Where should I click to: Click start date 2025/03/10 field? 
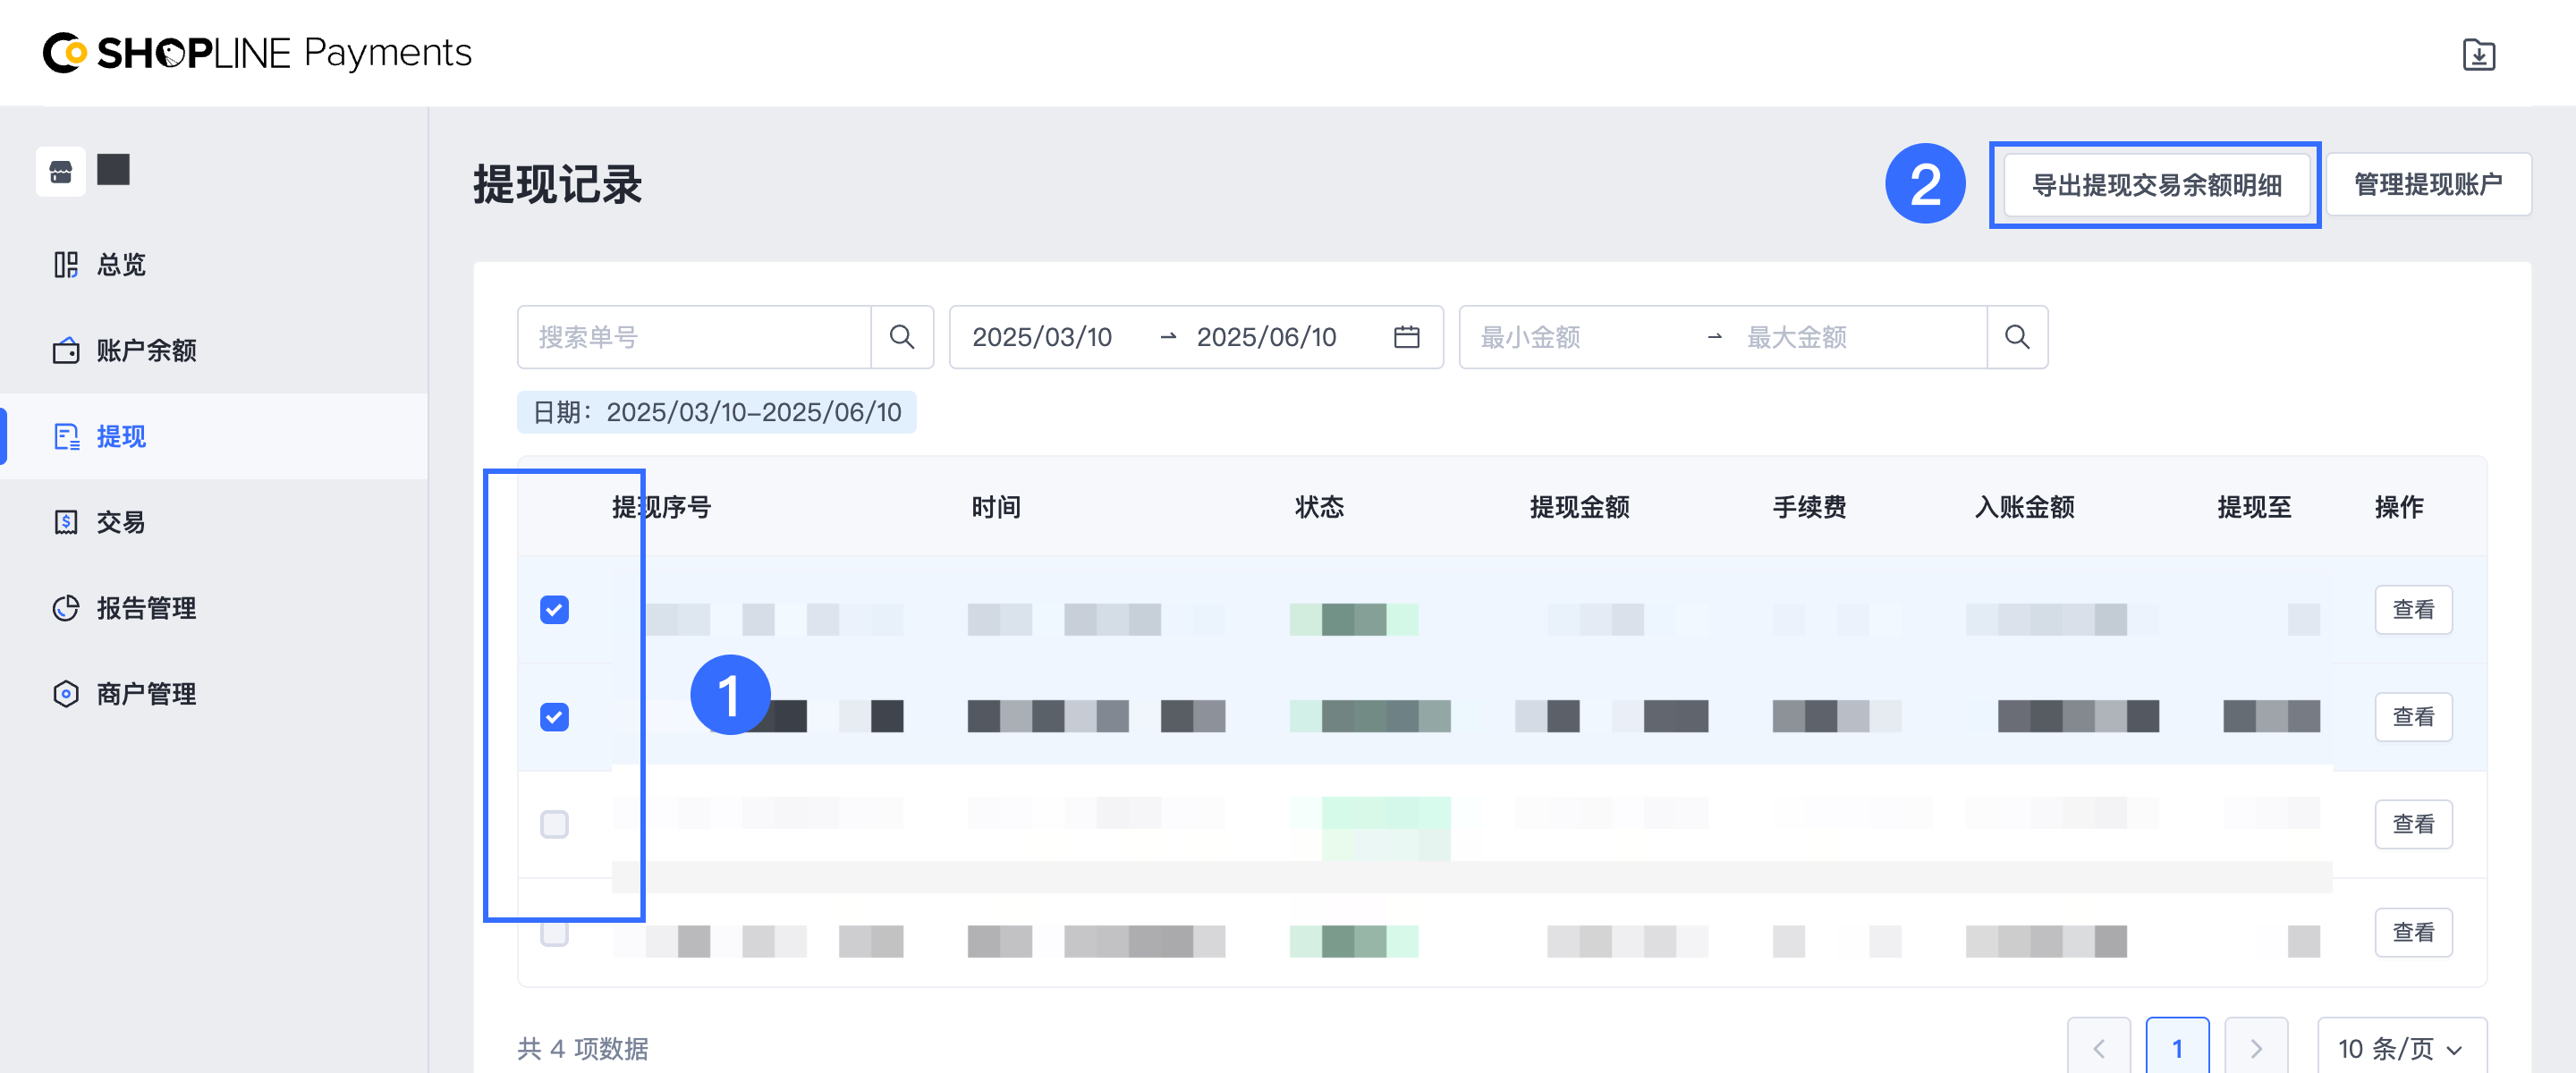1042,337
